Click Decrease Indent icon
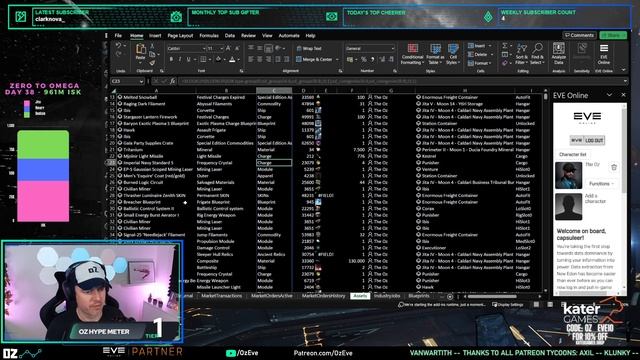This screenshot has width=640, height=360. pos(278,60)
